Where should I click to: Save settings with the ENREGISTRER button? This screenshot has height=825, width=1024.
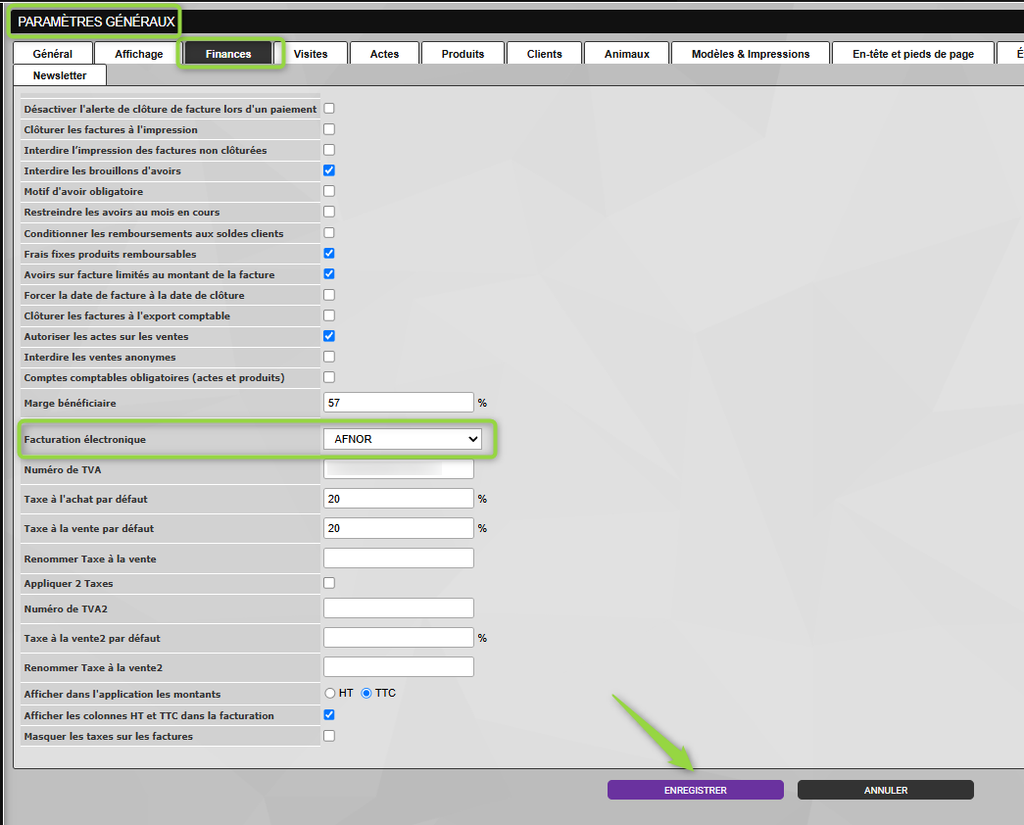tap(696, 790)
